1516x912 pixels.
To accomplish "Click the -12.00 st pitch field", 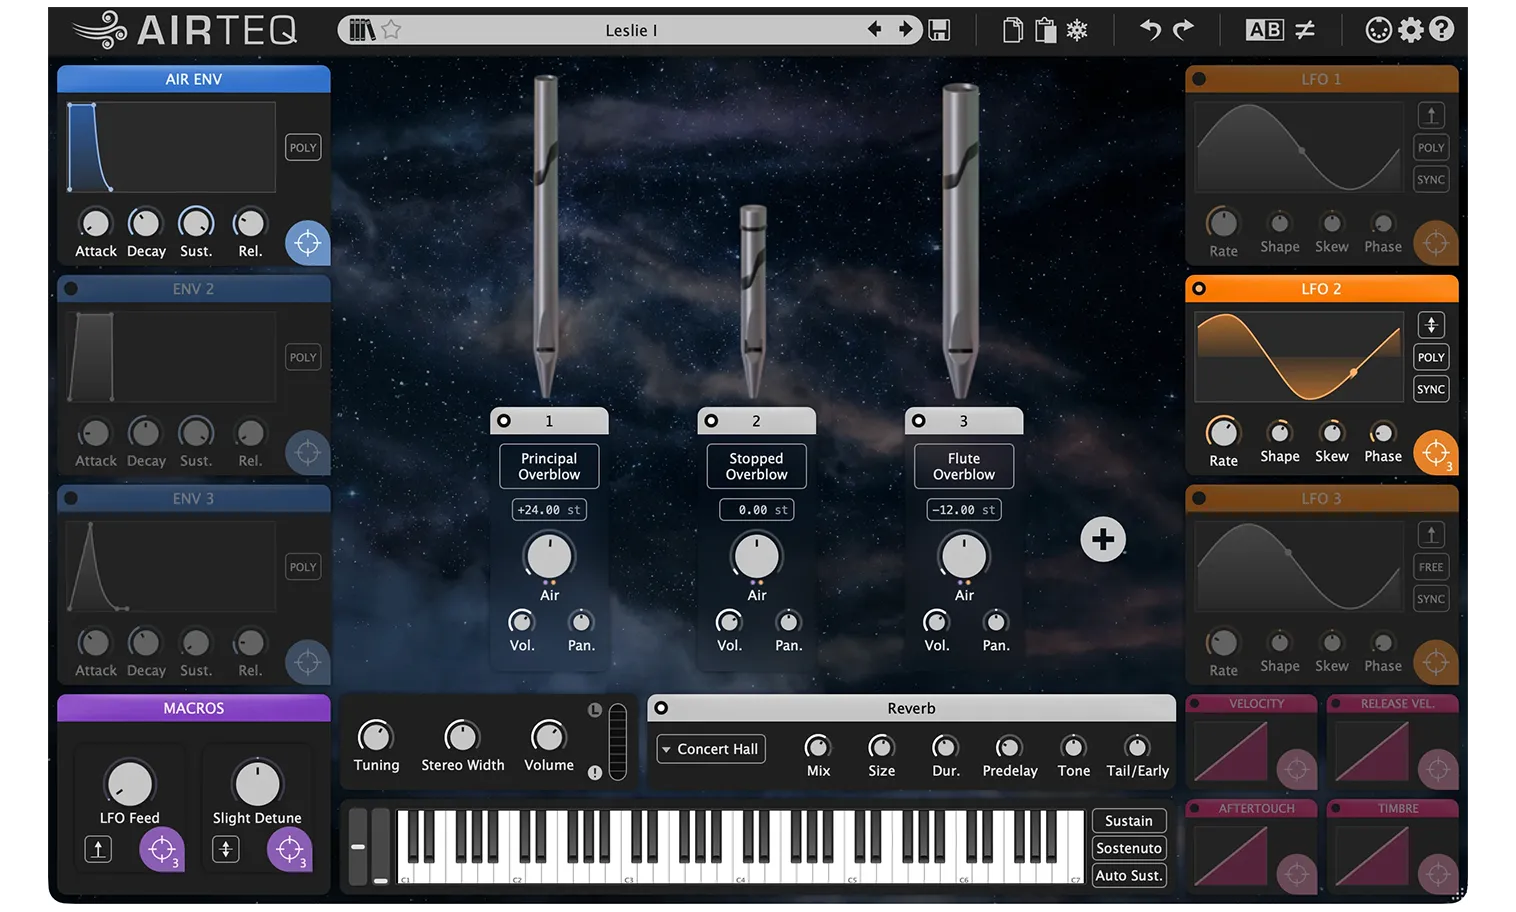I will 964,510.
